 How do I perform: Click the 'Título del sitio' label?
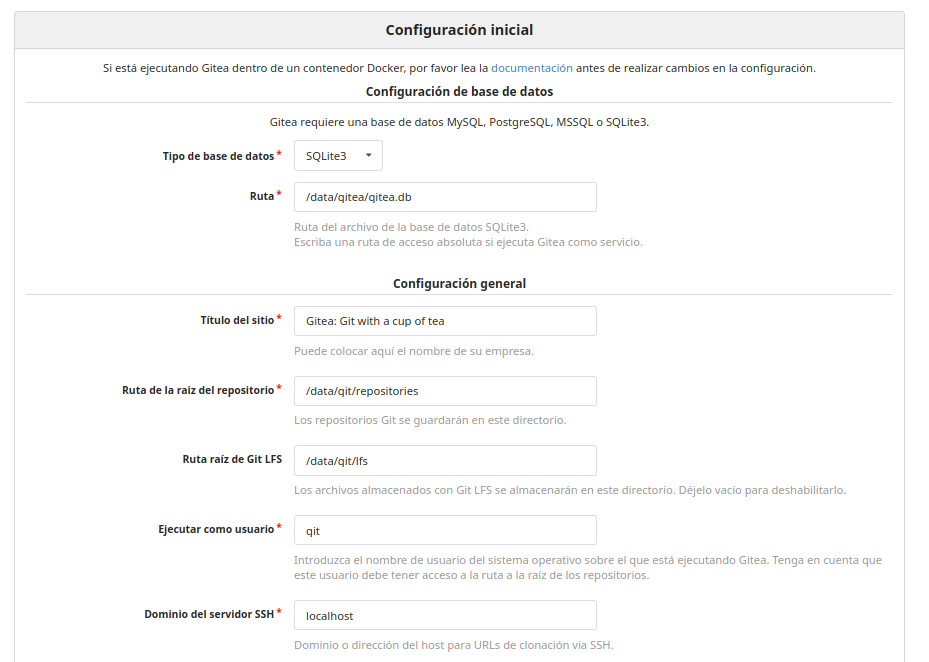click(x=237, y=320)
